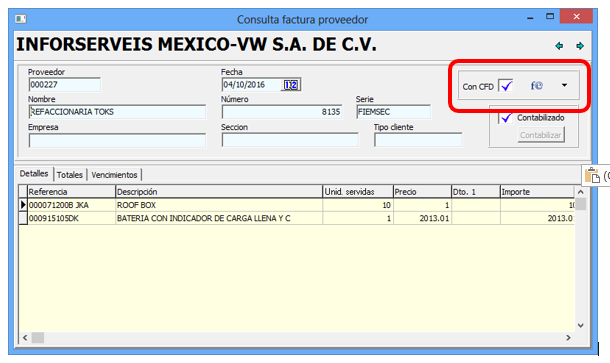The height and width of the screenshot is (363, 610).
Task: Open the calendar picker beside Fecha
Action: click(x=291, y=85)
